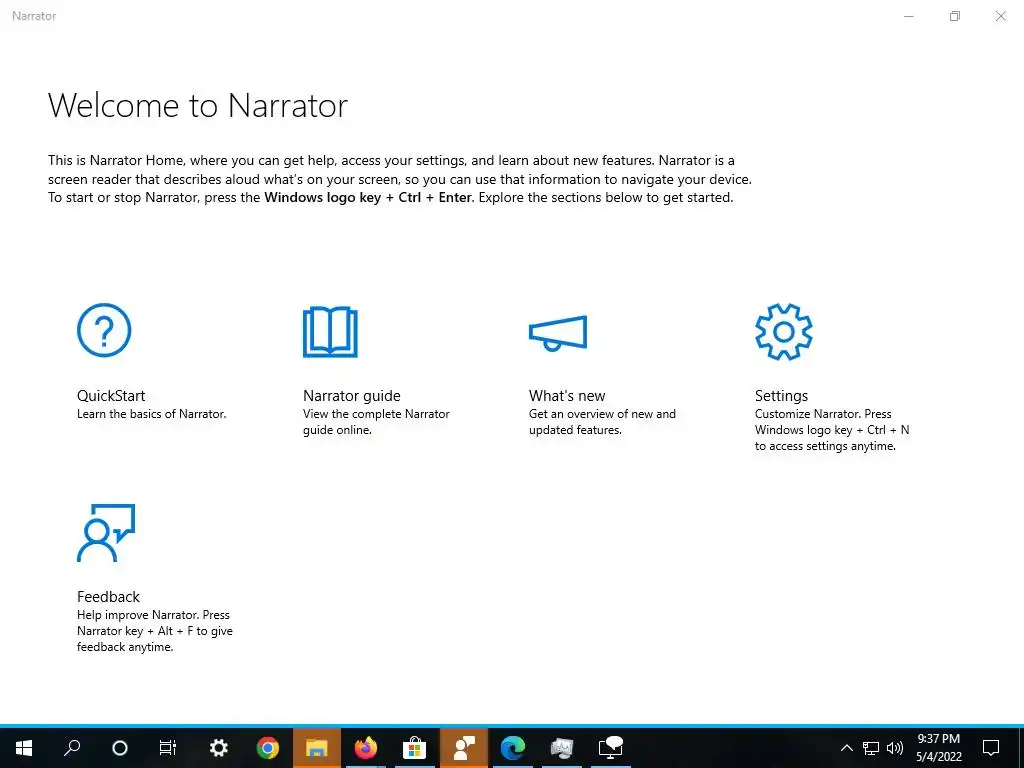Open the Narrator guide heading link
1024x768 pixels.
click(351, 396)
